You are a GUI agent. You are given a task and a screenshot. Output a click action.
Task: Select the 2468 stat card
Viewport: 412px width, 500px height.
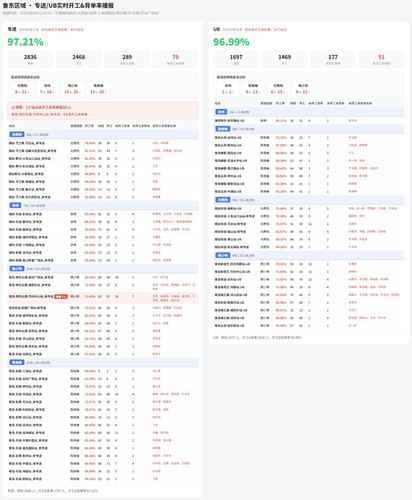coord(79,59)
